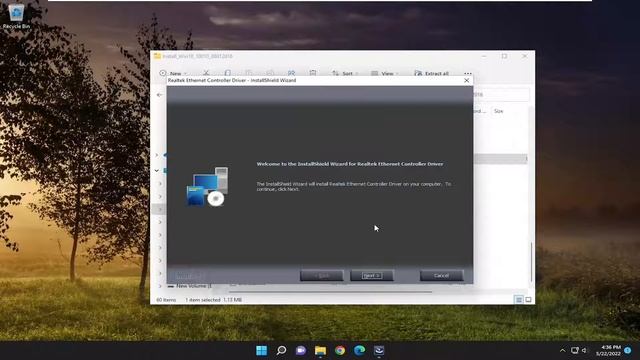Click the "60 items" status text
640x360 pixels.
166,300
